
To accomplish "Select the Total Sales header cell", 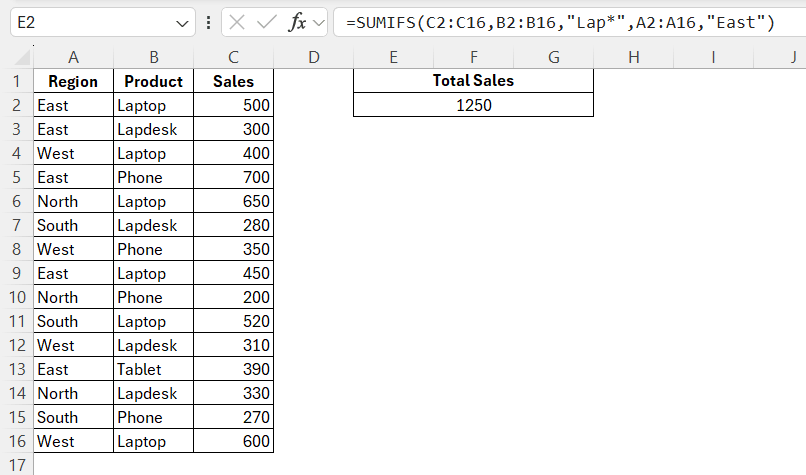I will (x=473, y=81).
